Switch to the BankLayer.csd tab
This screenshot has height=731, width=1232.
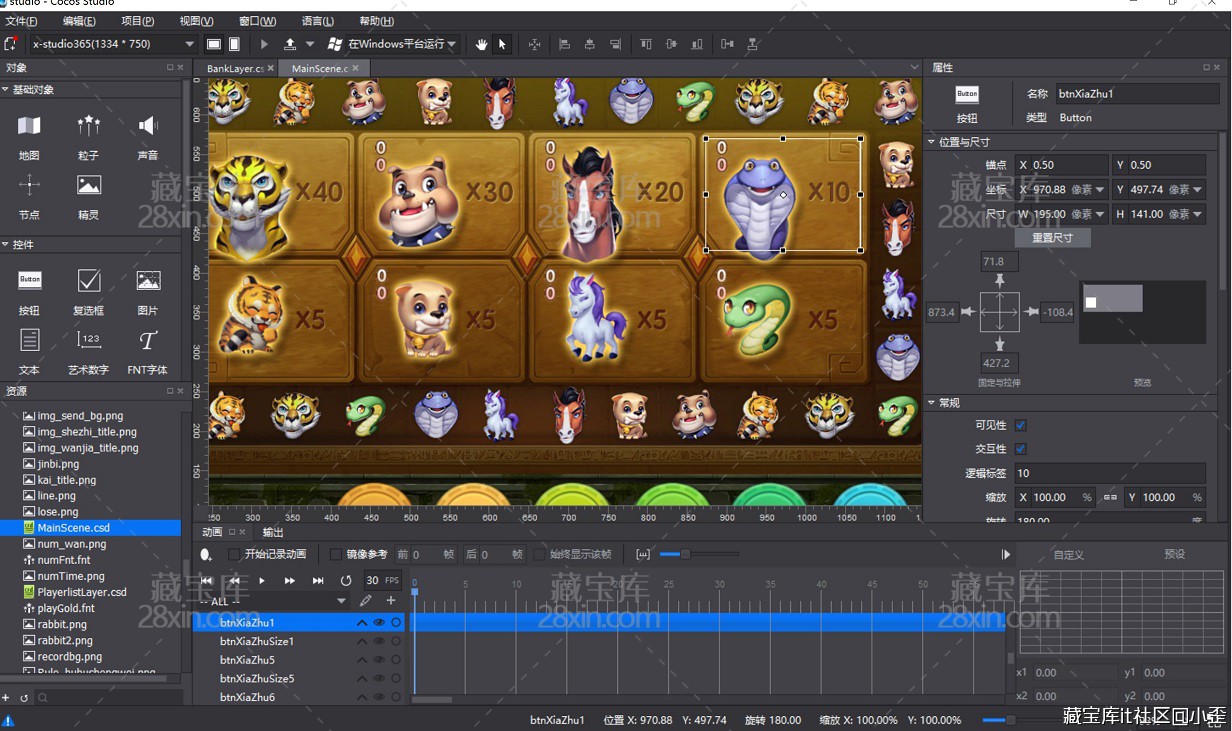tap(234, 68)
